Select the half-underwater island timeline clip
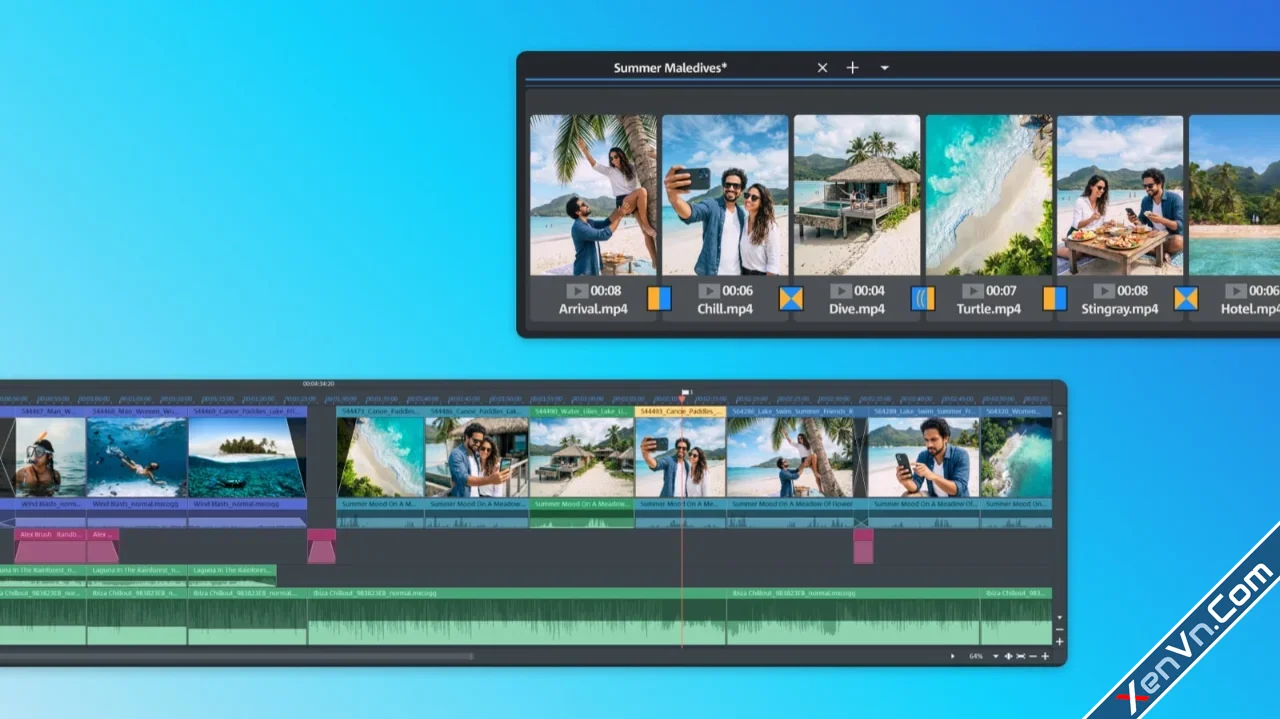 [x=246, y=457]
